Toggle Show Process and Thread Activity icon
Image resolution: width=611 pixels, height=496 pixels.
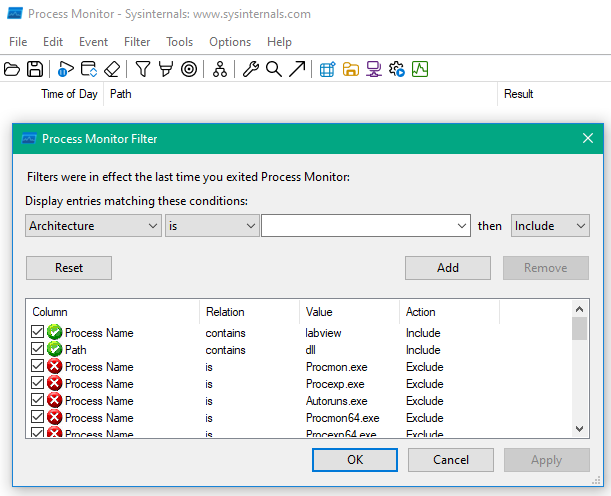(397, 69)
